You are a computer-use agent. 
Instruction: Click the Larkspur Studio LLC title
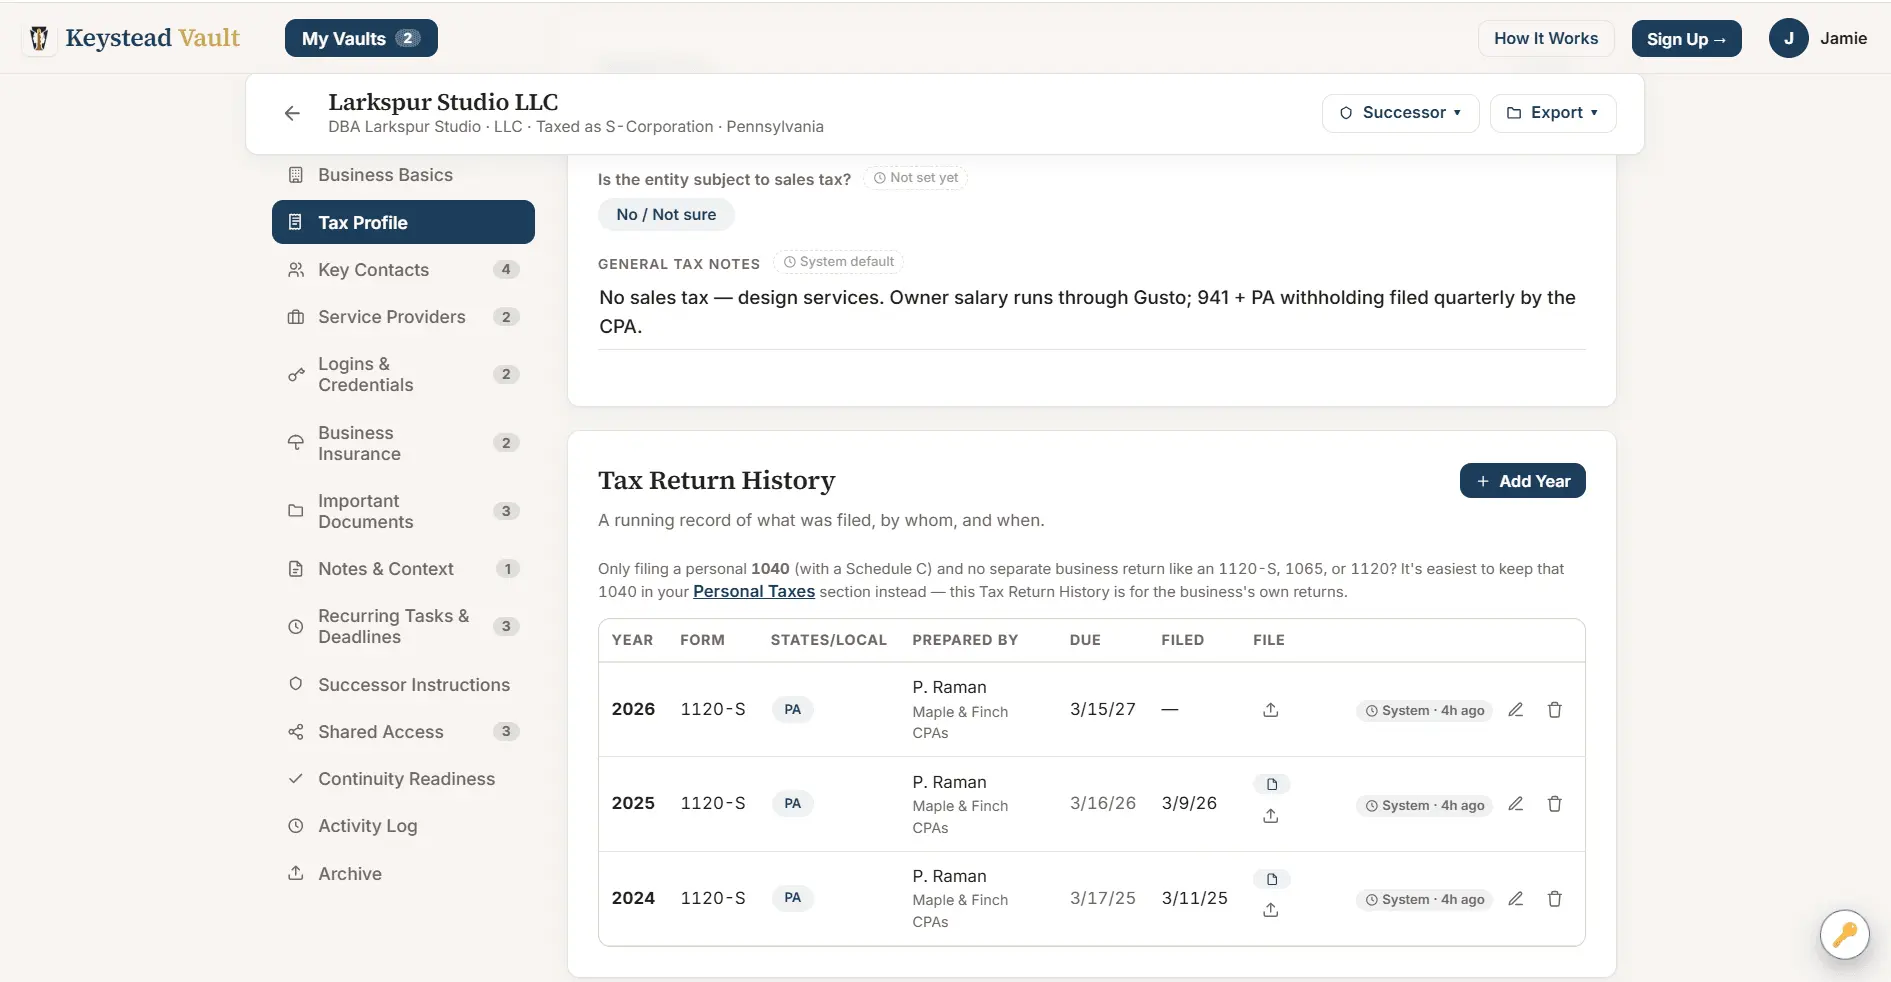pos(443,102)
